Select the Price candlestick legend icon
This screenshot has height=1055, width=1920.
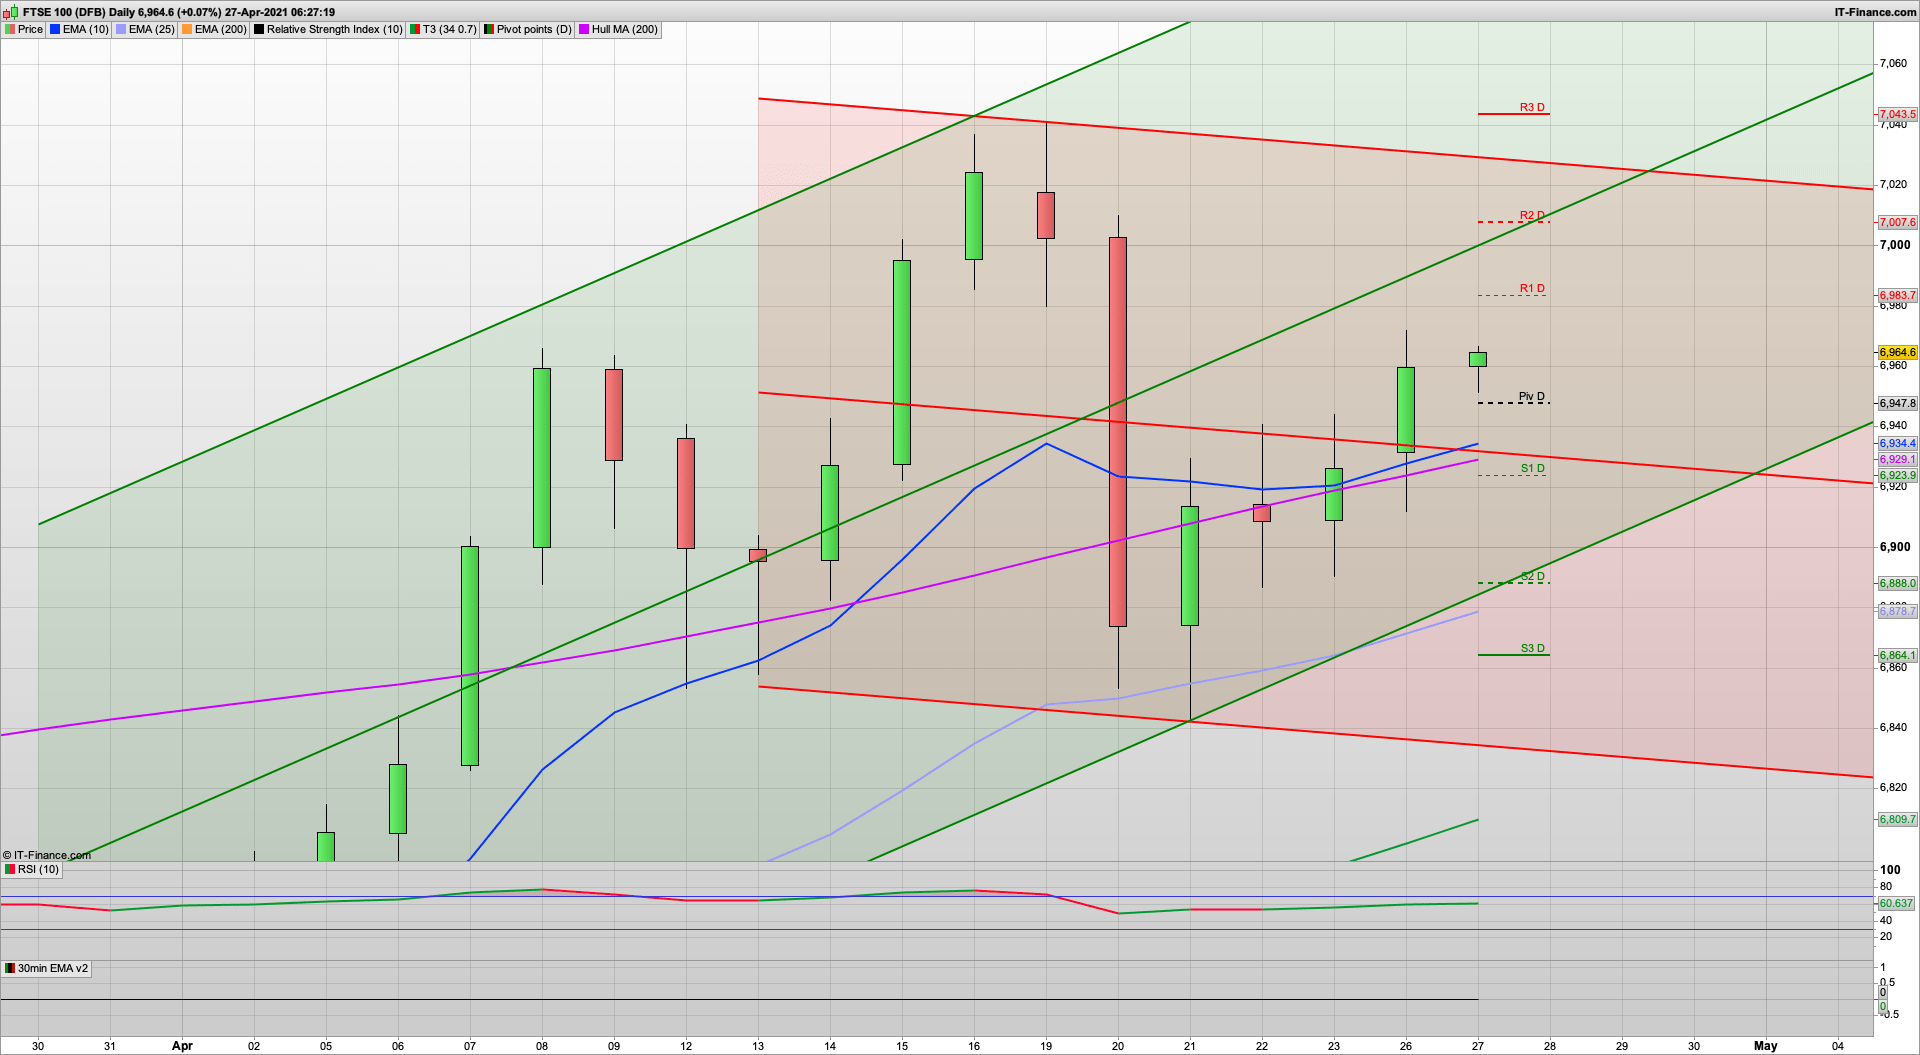10,29
